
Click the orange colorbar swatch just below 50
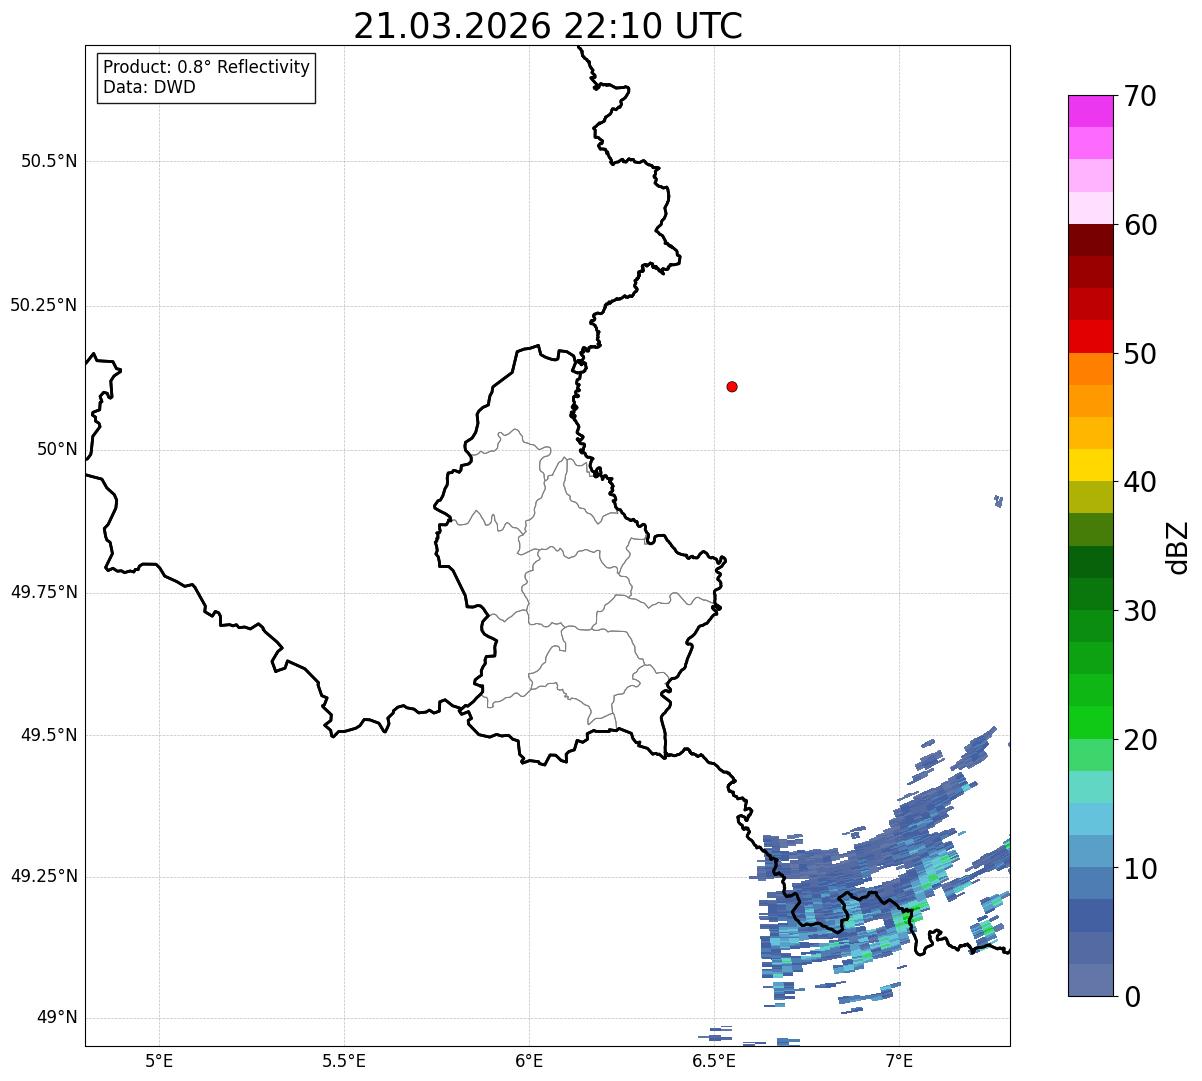tap(1091, 369)
